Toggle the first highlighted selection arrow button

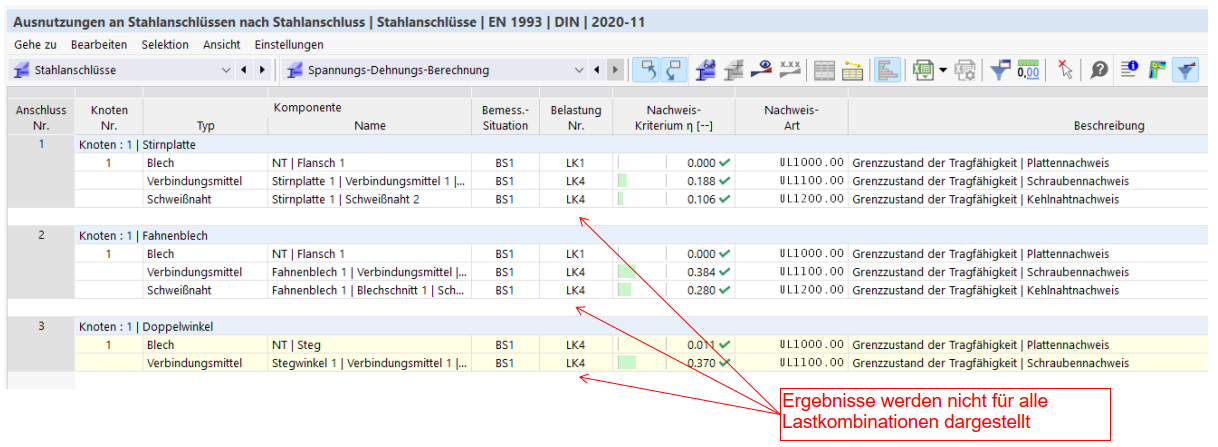(x=650, y=70)
